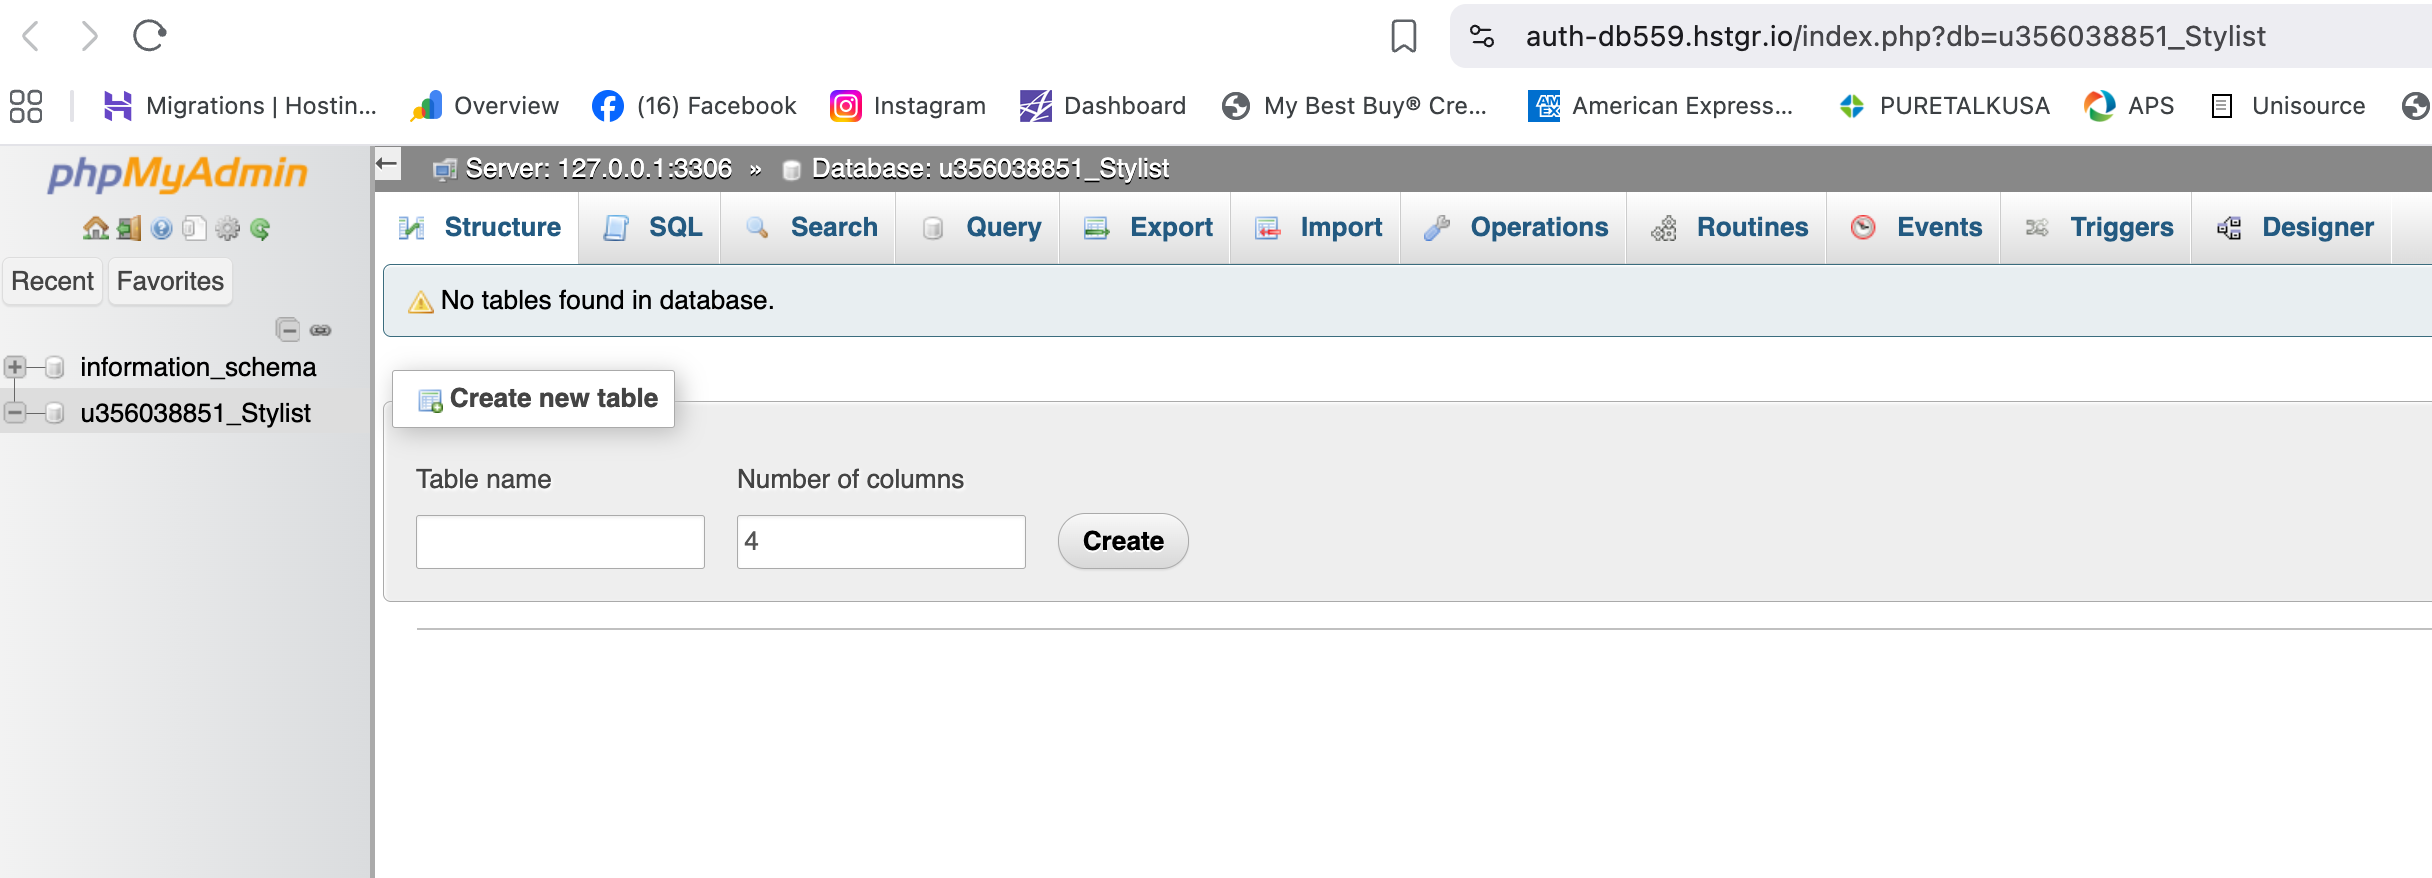The width and height of the screenshot is (2432, 878).
Task: Switch to the SQL tab
Action: pyautogui.click(x=653, y=228)
